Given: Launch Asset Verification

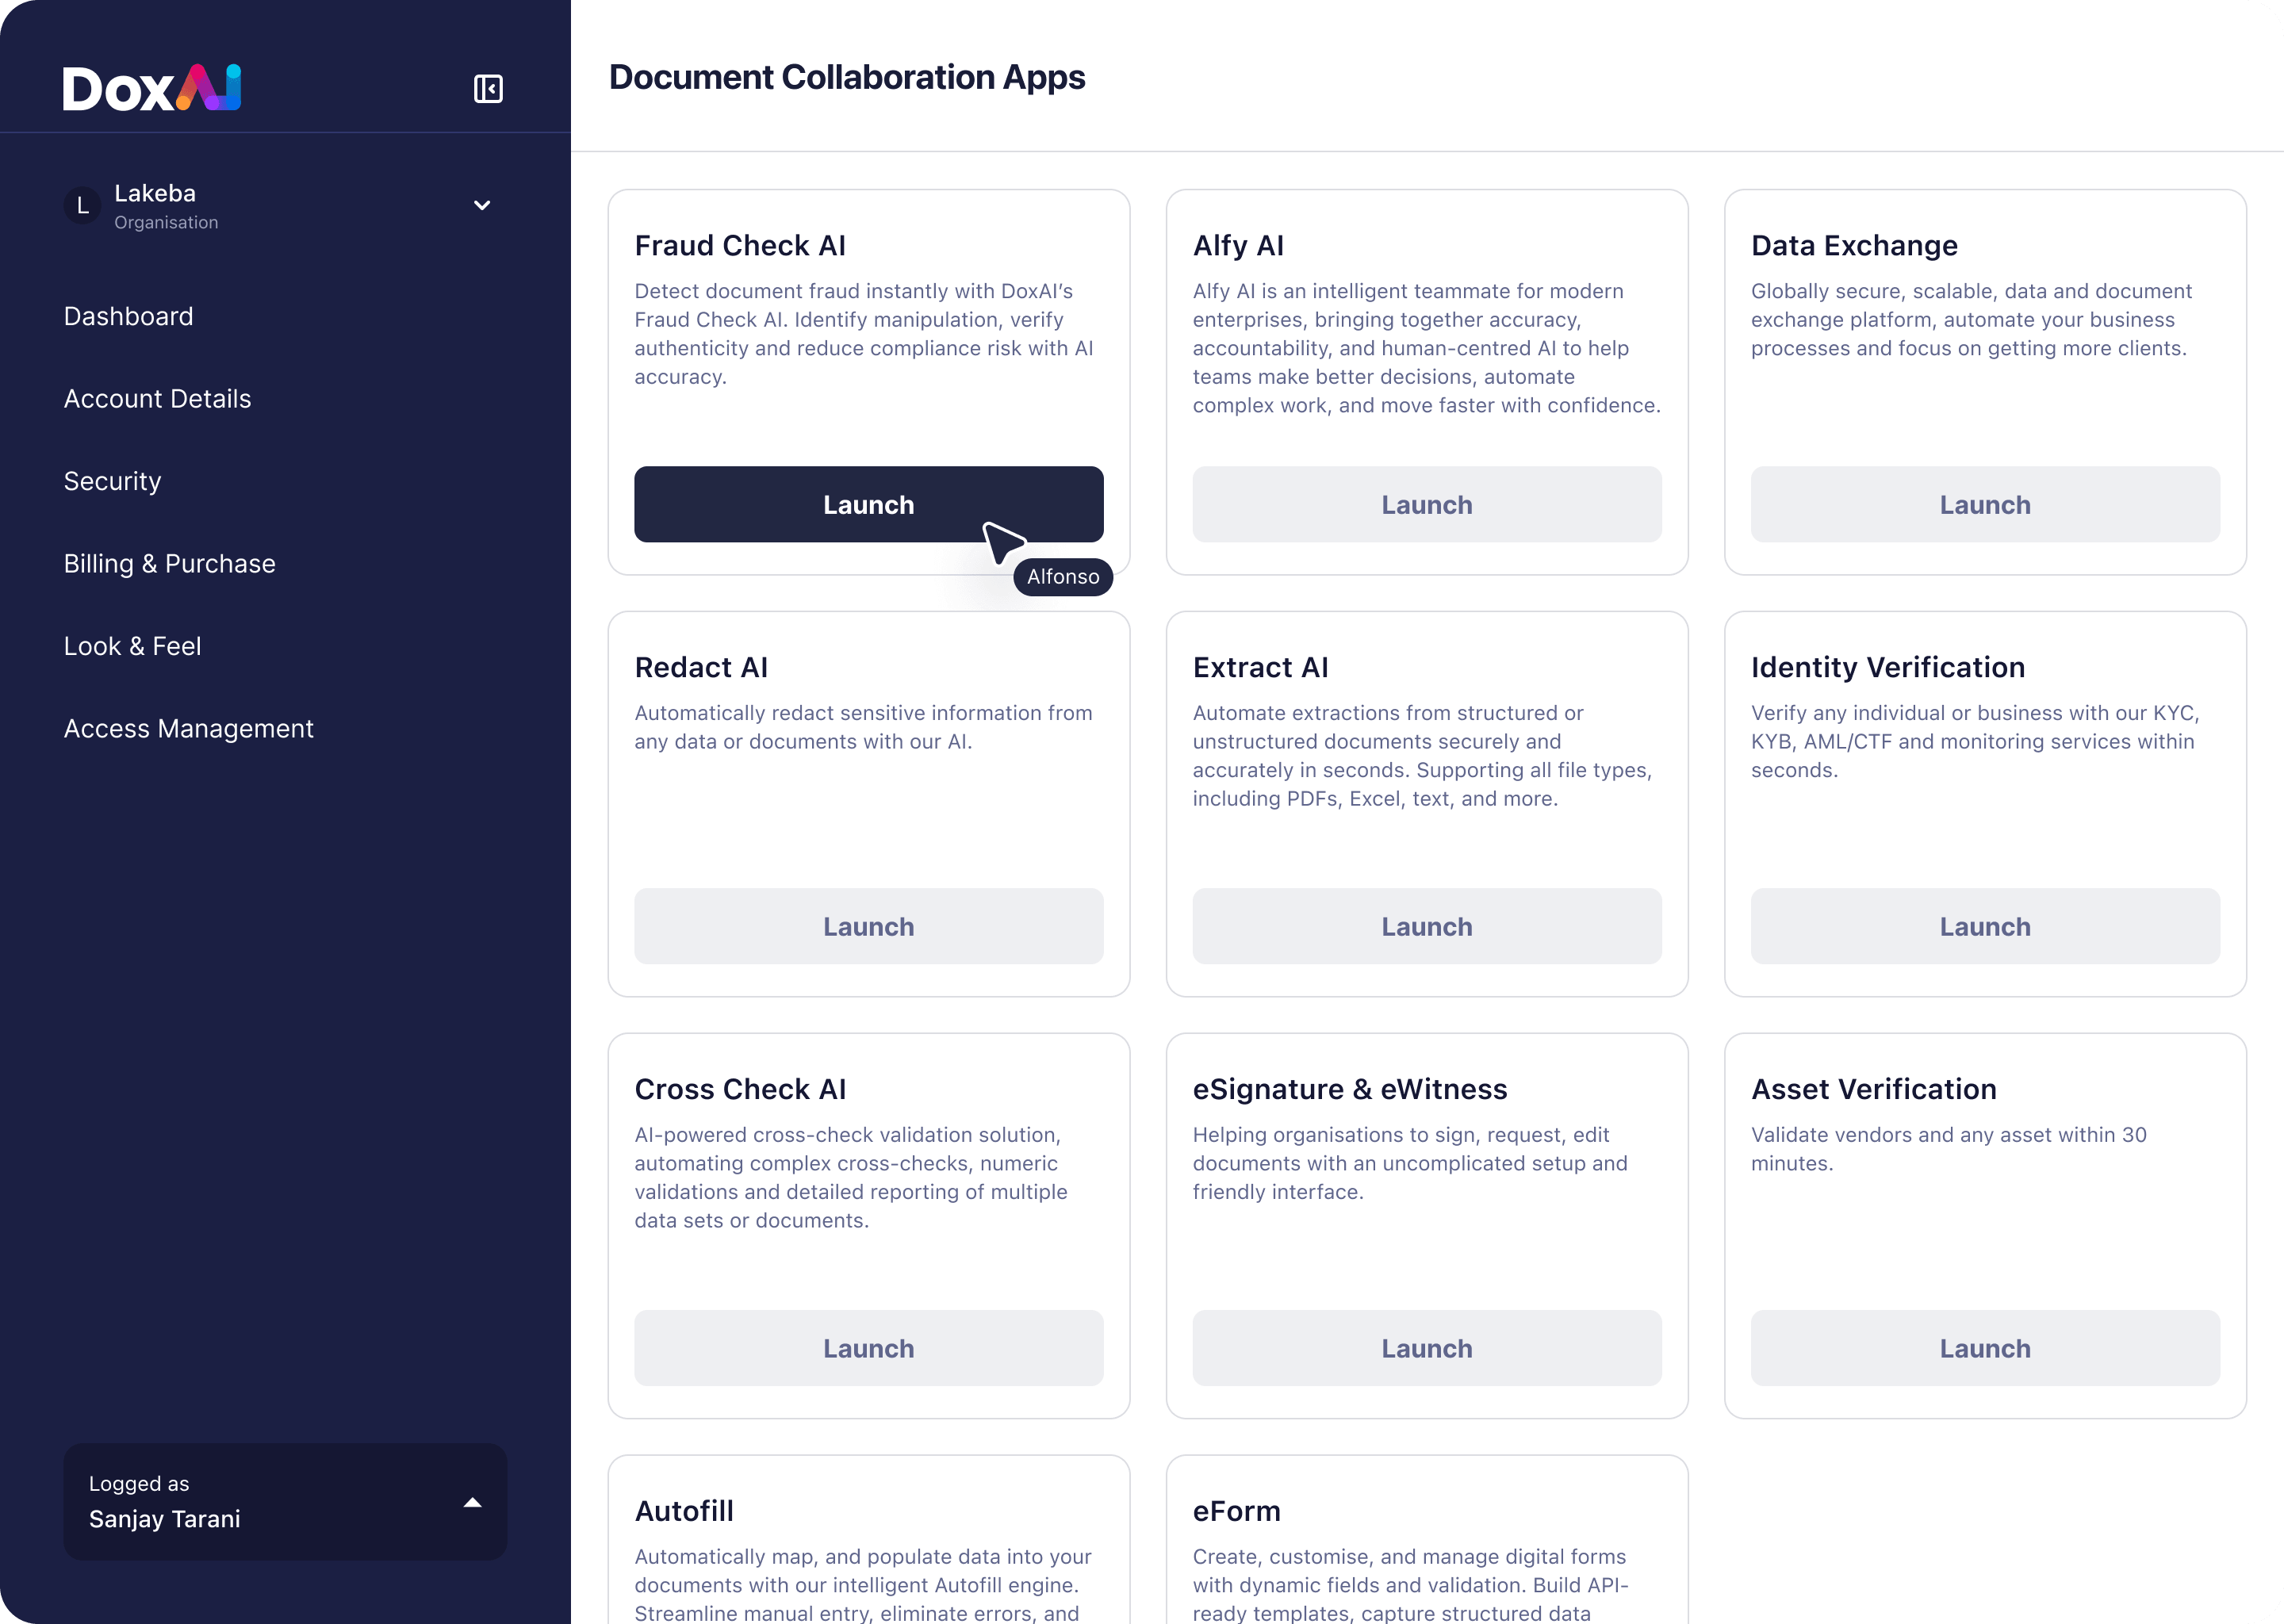Looking at the screenshot, I should click(1984, 1348).
